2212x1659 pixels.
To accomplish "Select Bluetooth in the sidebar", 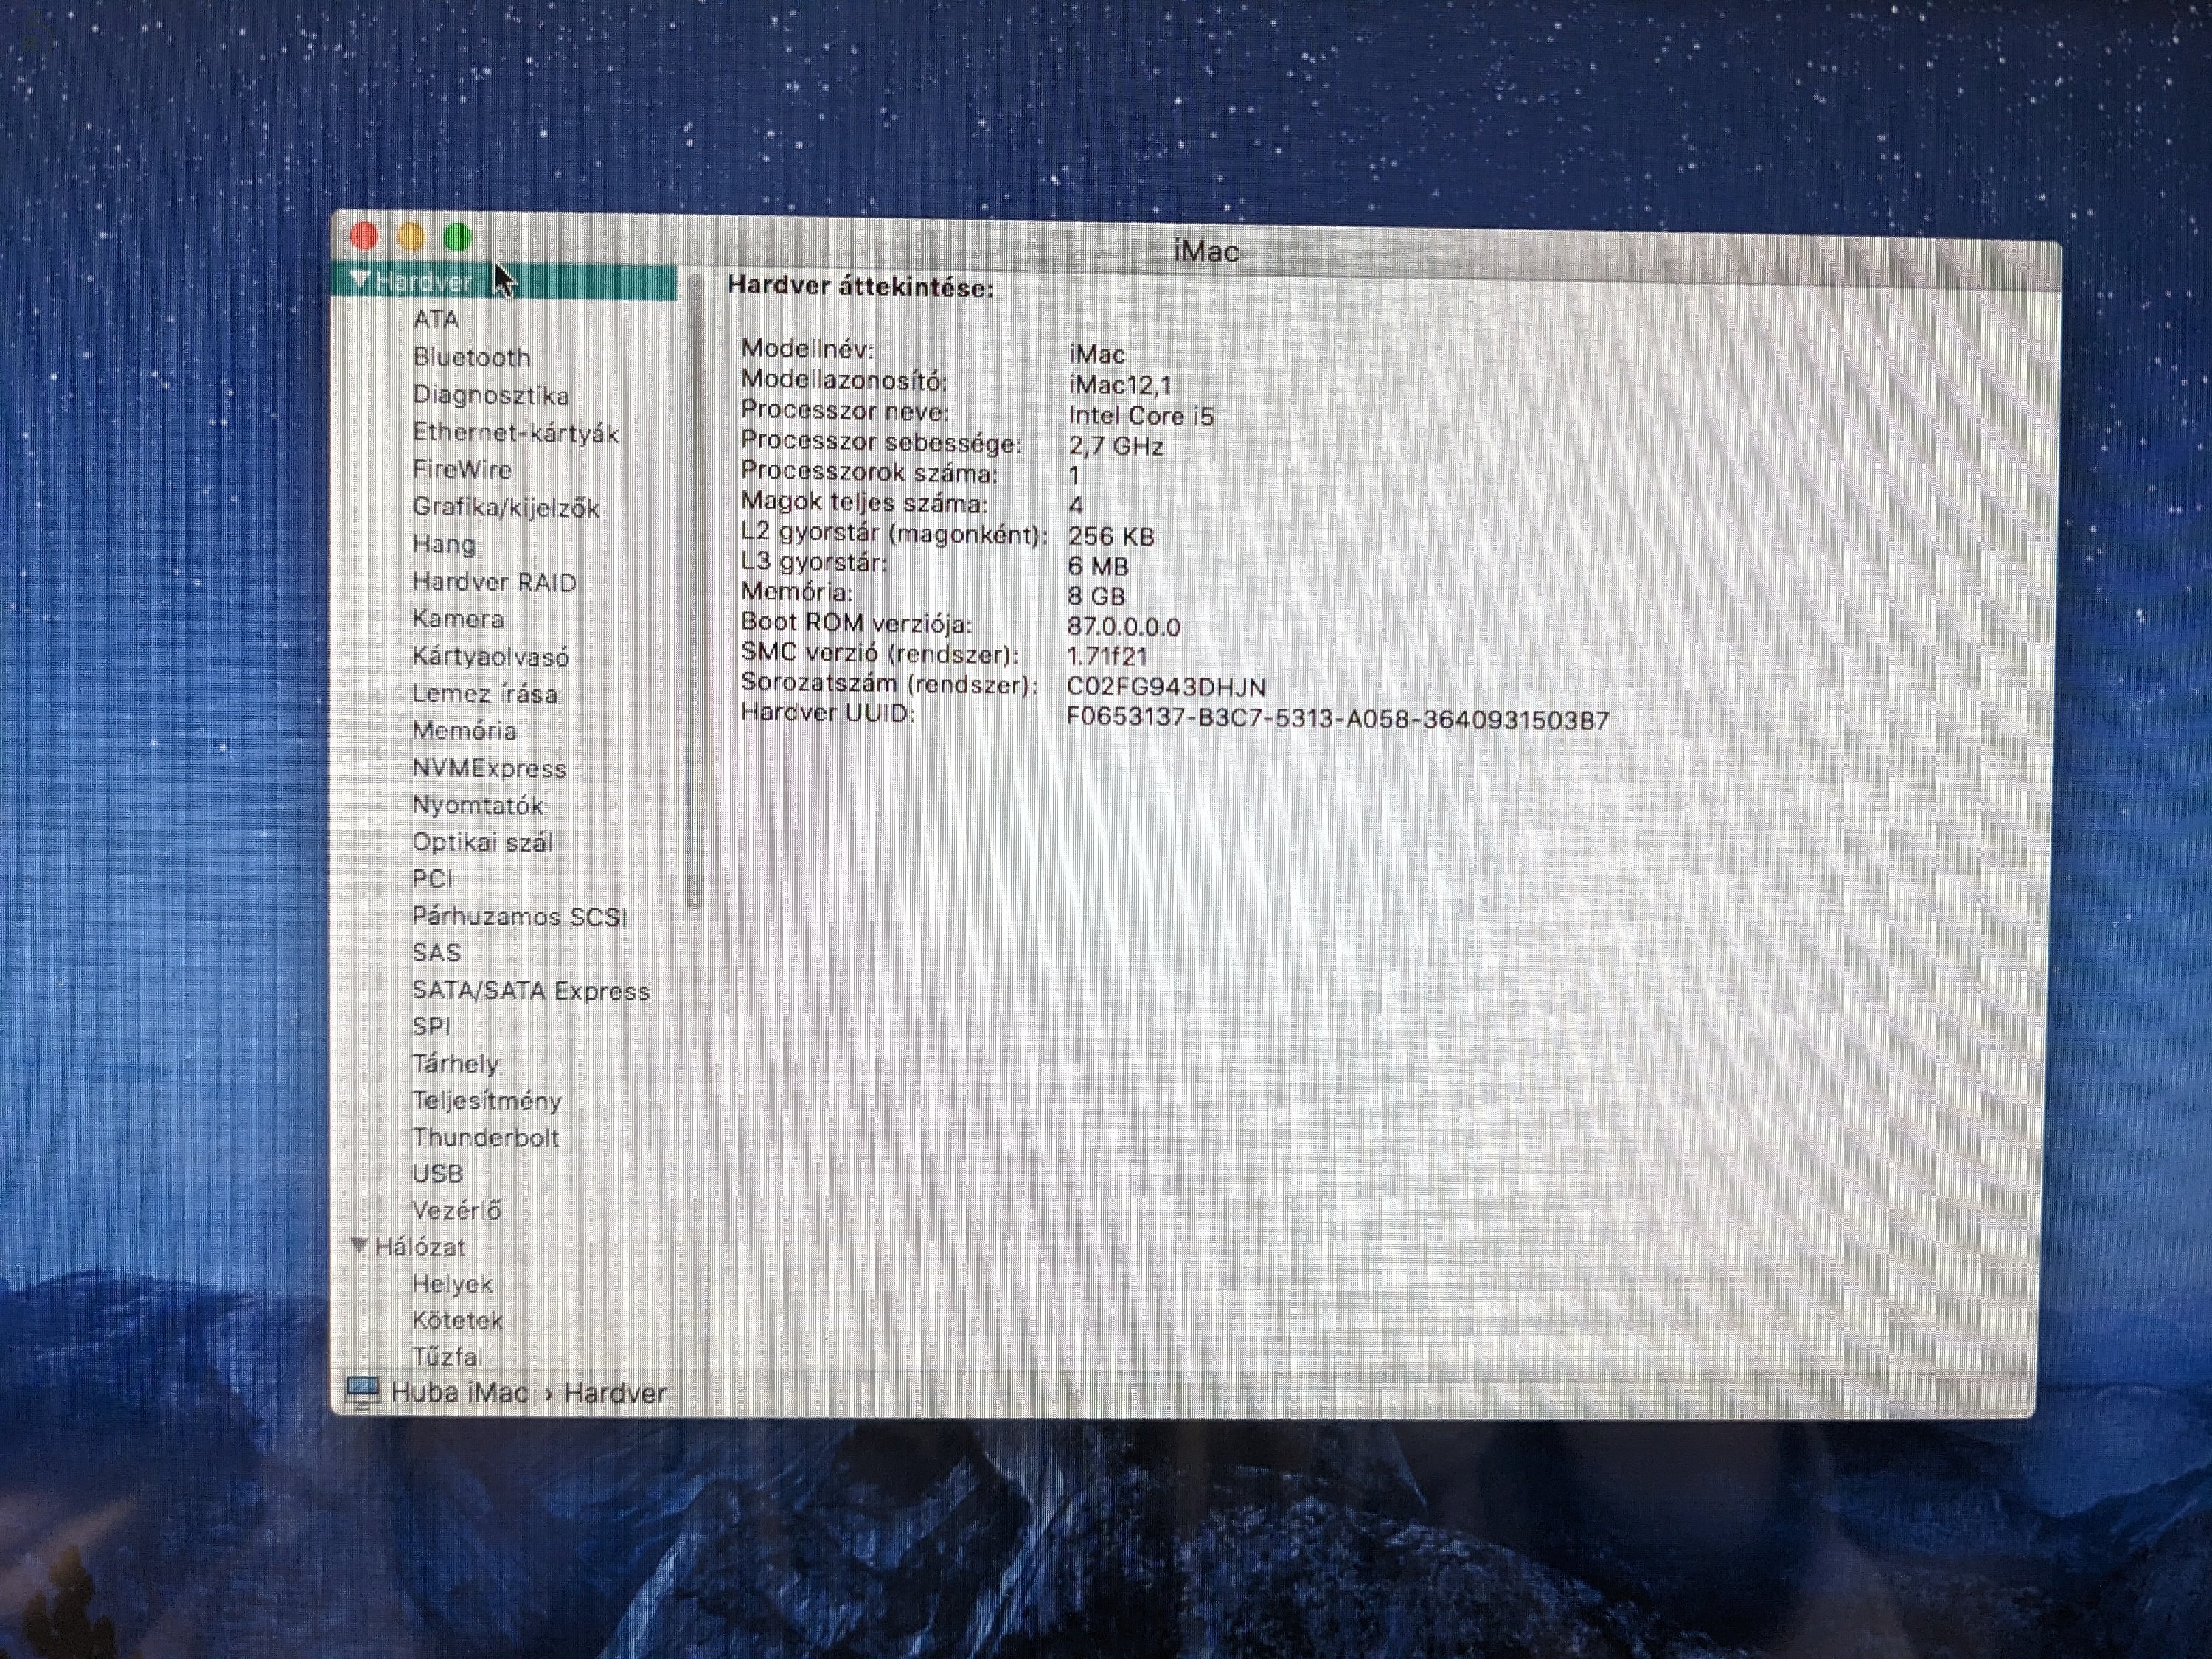I will point(471,357).
